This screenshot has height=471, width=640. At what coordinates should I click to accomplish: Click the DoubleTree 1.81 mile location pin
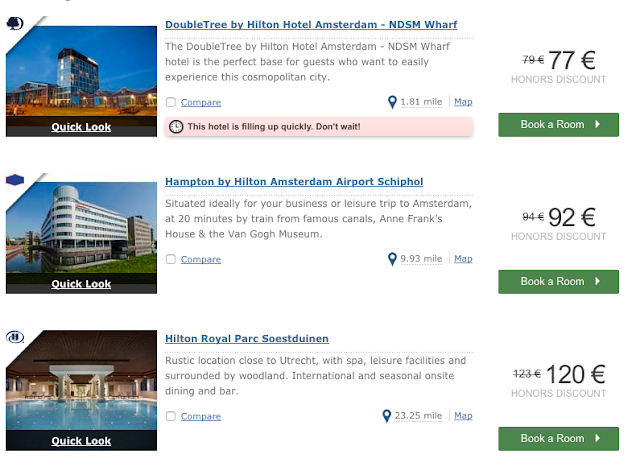(x=393, y=102)
